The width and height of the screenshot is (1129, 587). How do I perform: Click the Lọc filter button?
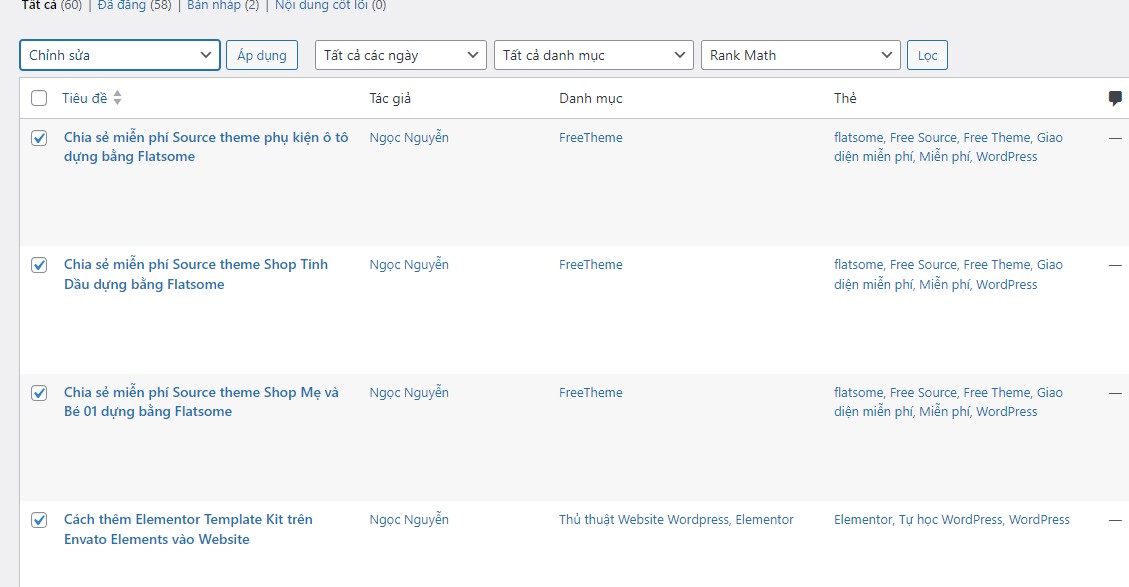(927, 55)
